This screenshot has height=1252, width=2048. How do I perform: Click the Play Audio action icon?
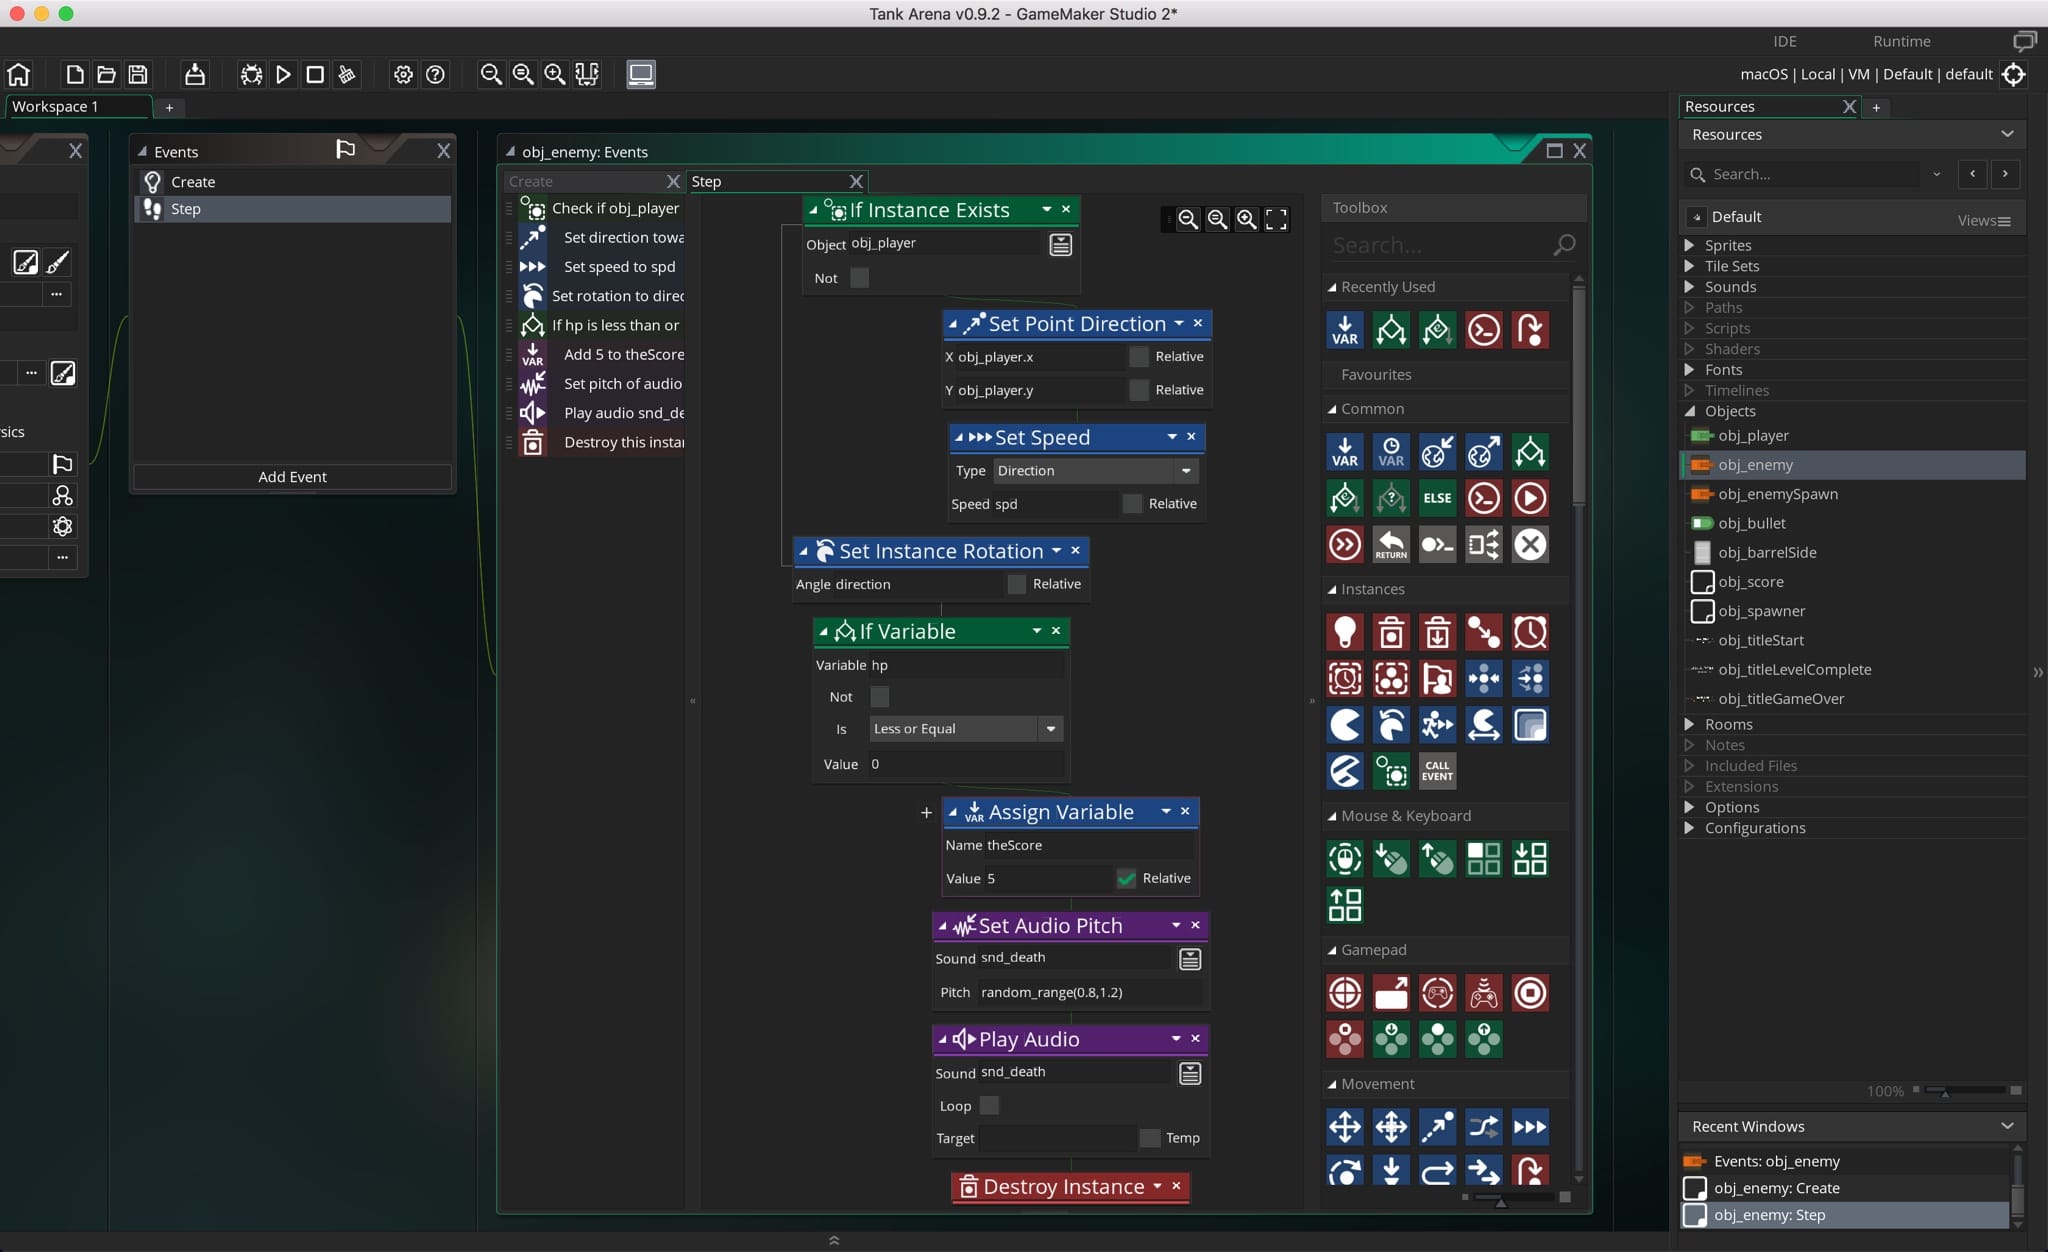[x=960, y=1038]
